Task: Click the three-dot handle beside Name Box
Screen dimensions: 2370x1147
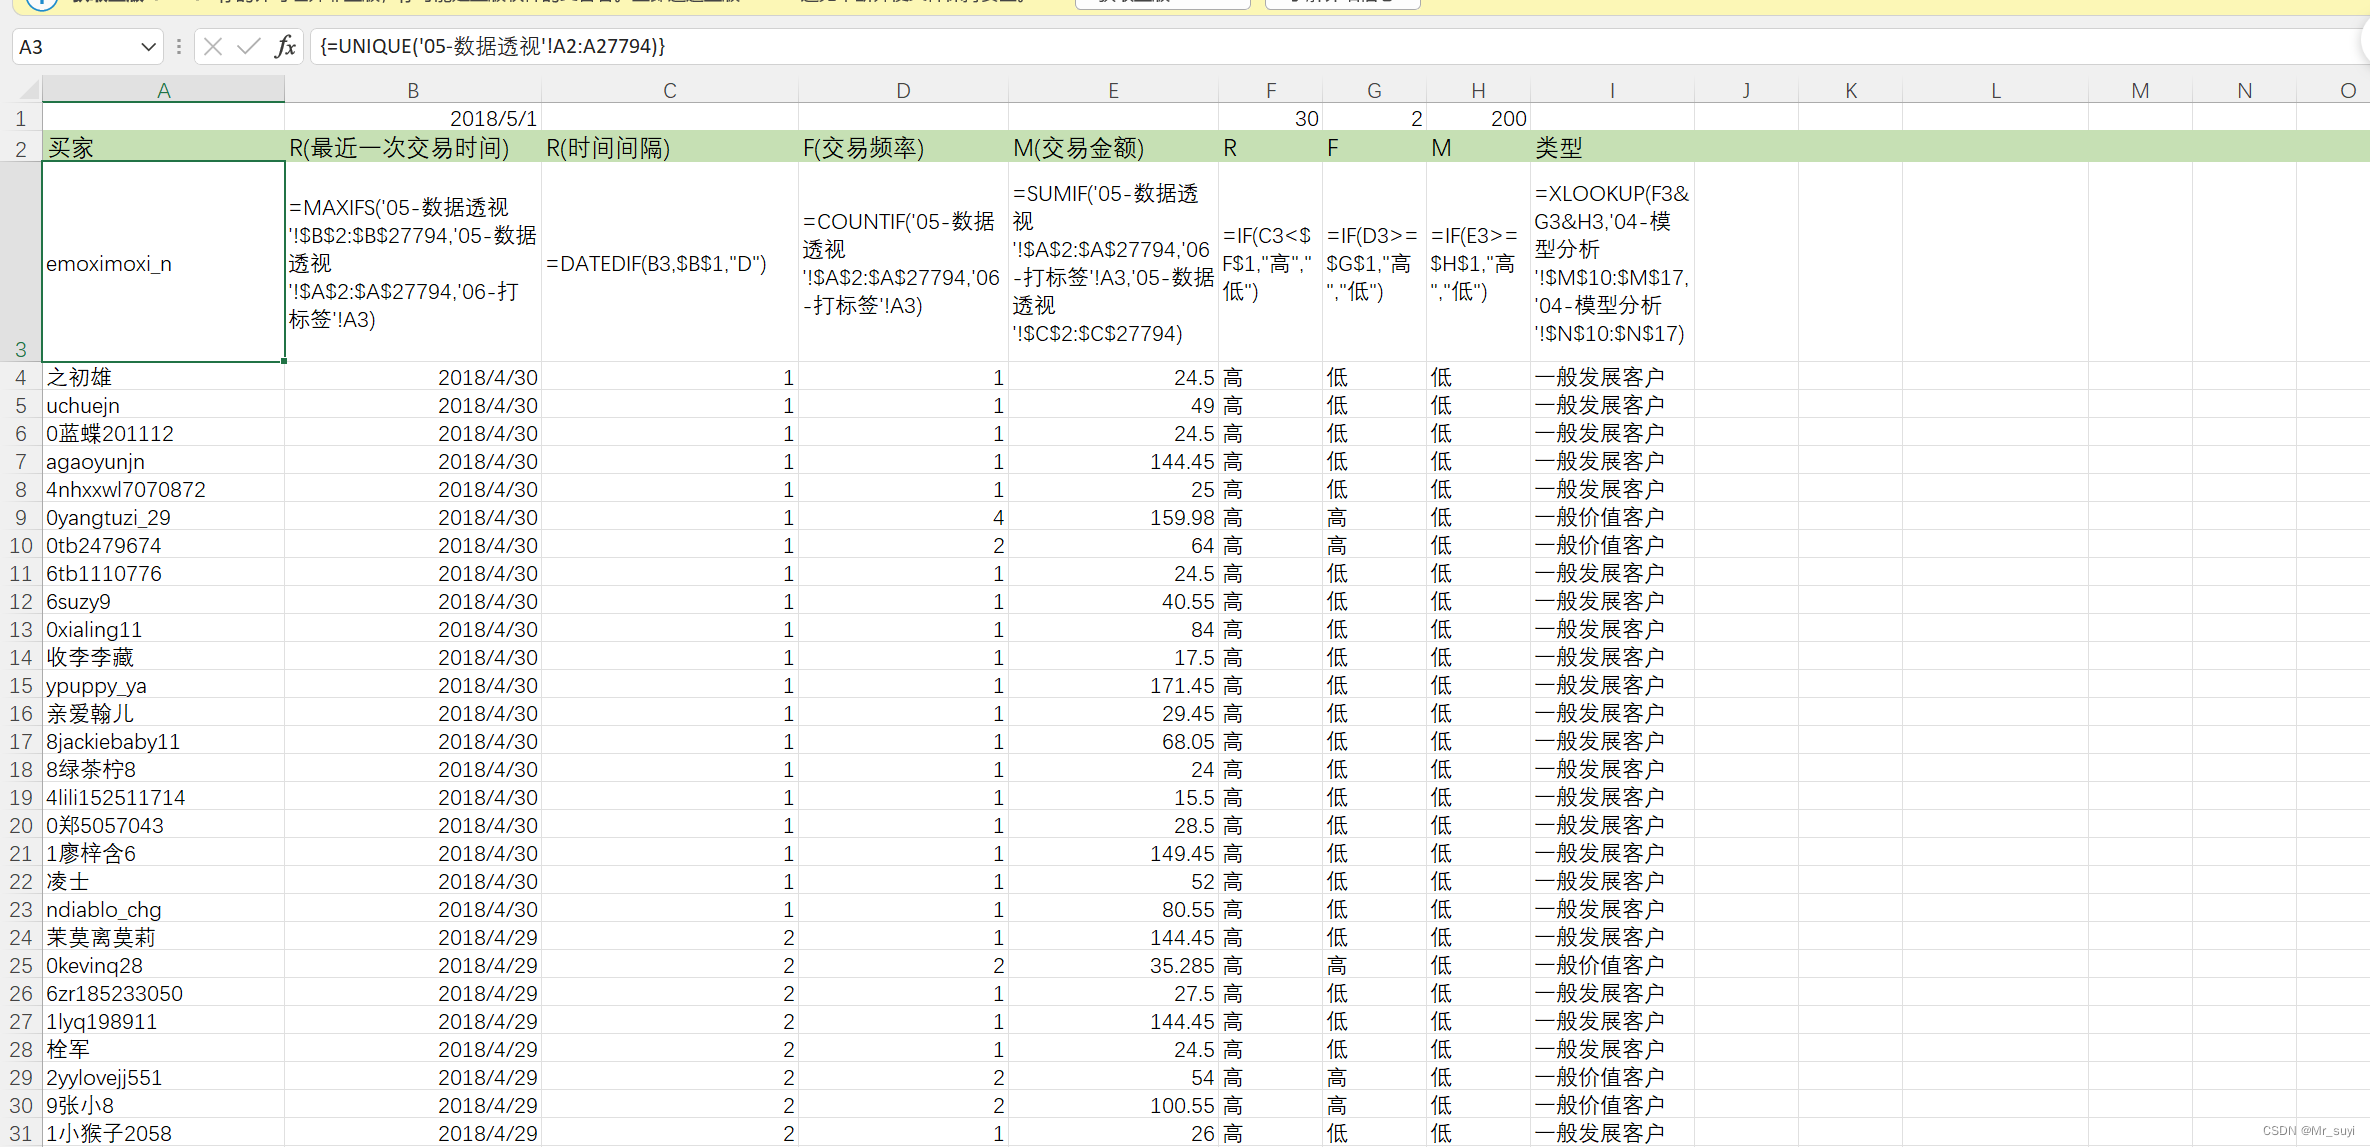Action: [178, 46]
